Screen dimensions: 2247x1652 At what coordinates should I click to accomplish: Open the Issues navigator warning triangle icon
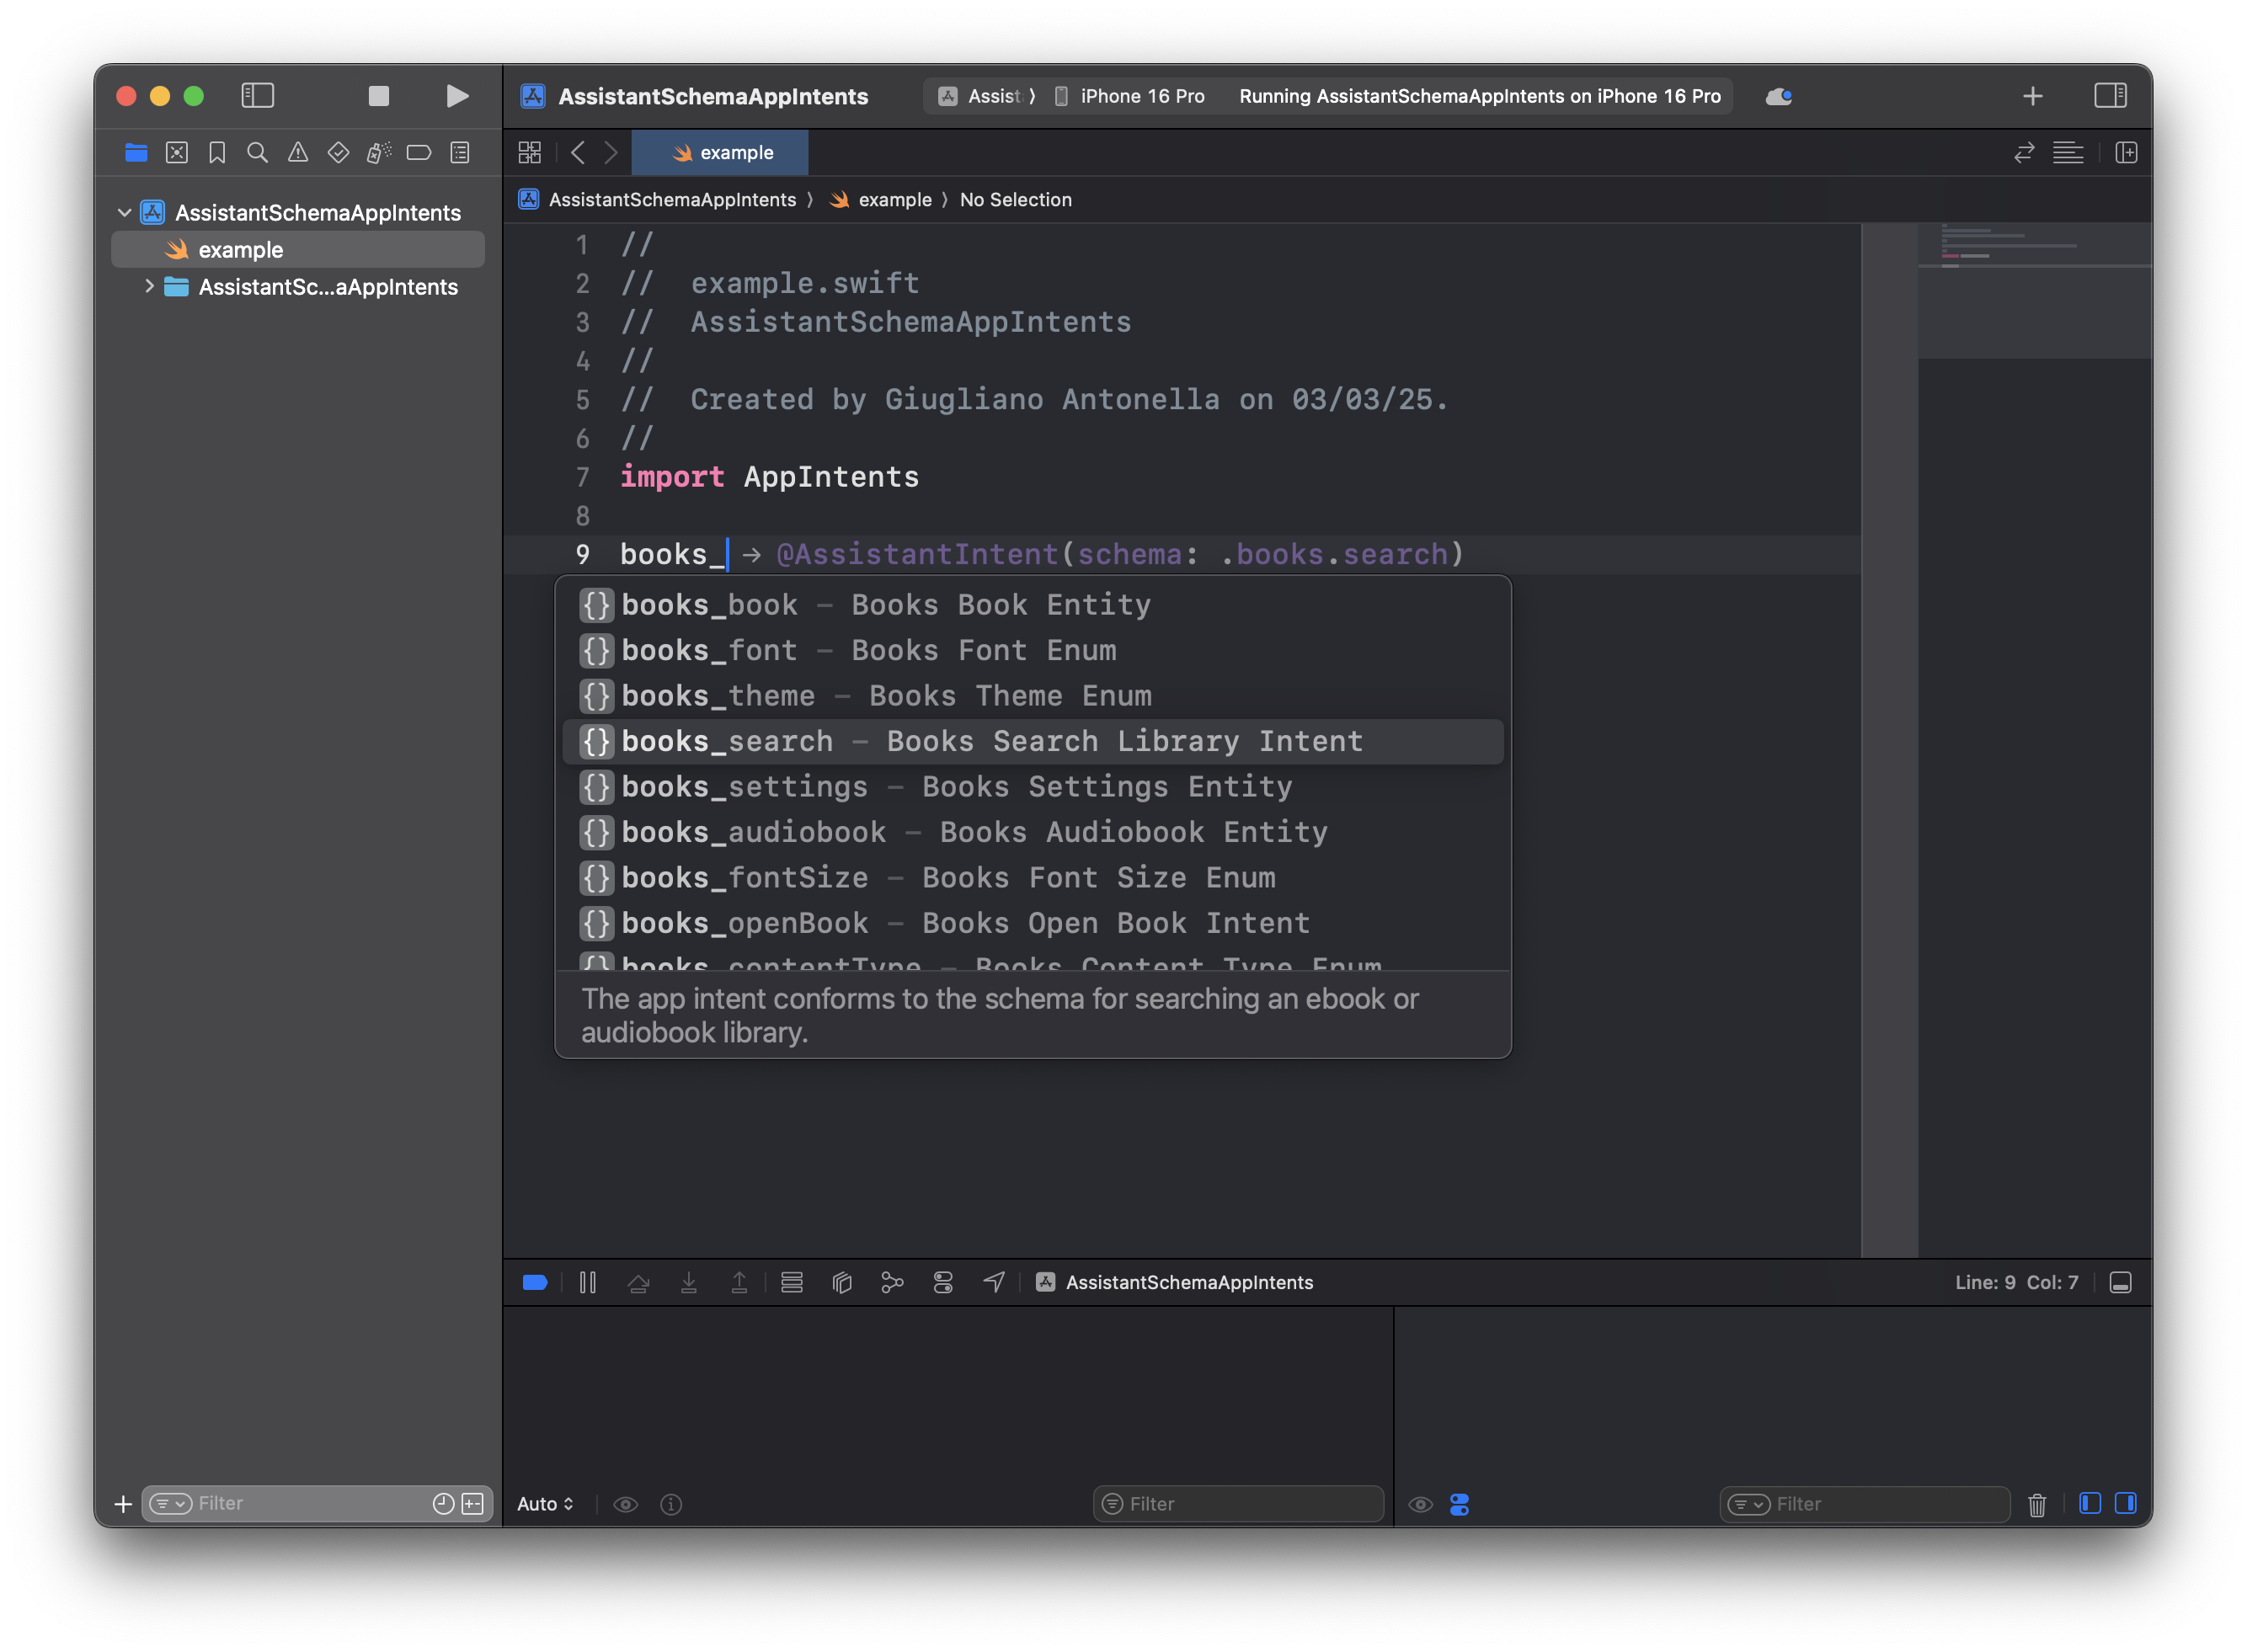(298, 153)
